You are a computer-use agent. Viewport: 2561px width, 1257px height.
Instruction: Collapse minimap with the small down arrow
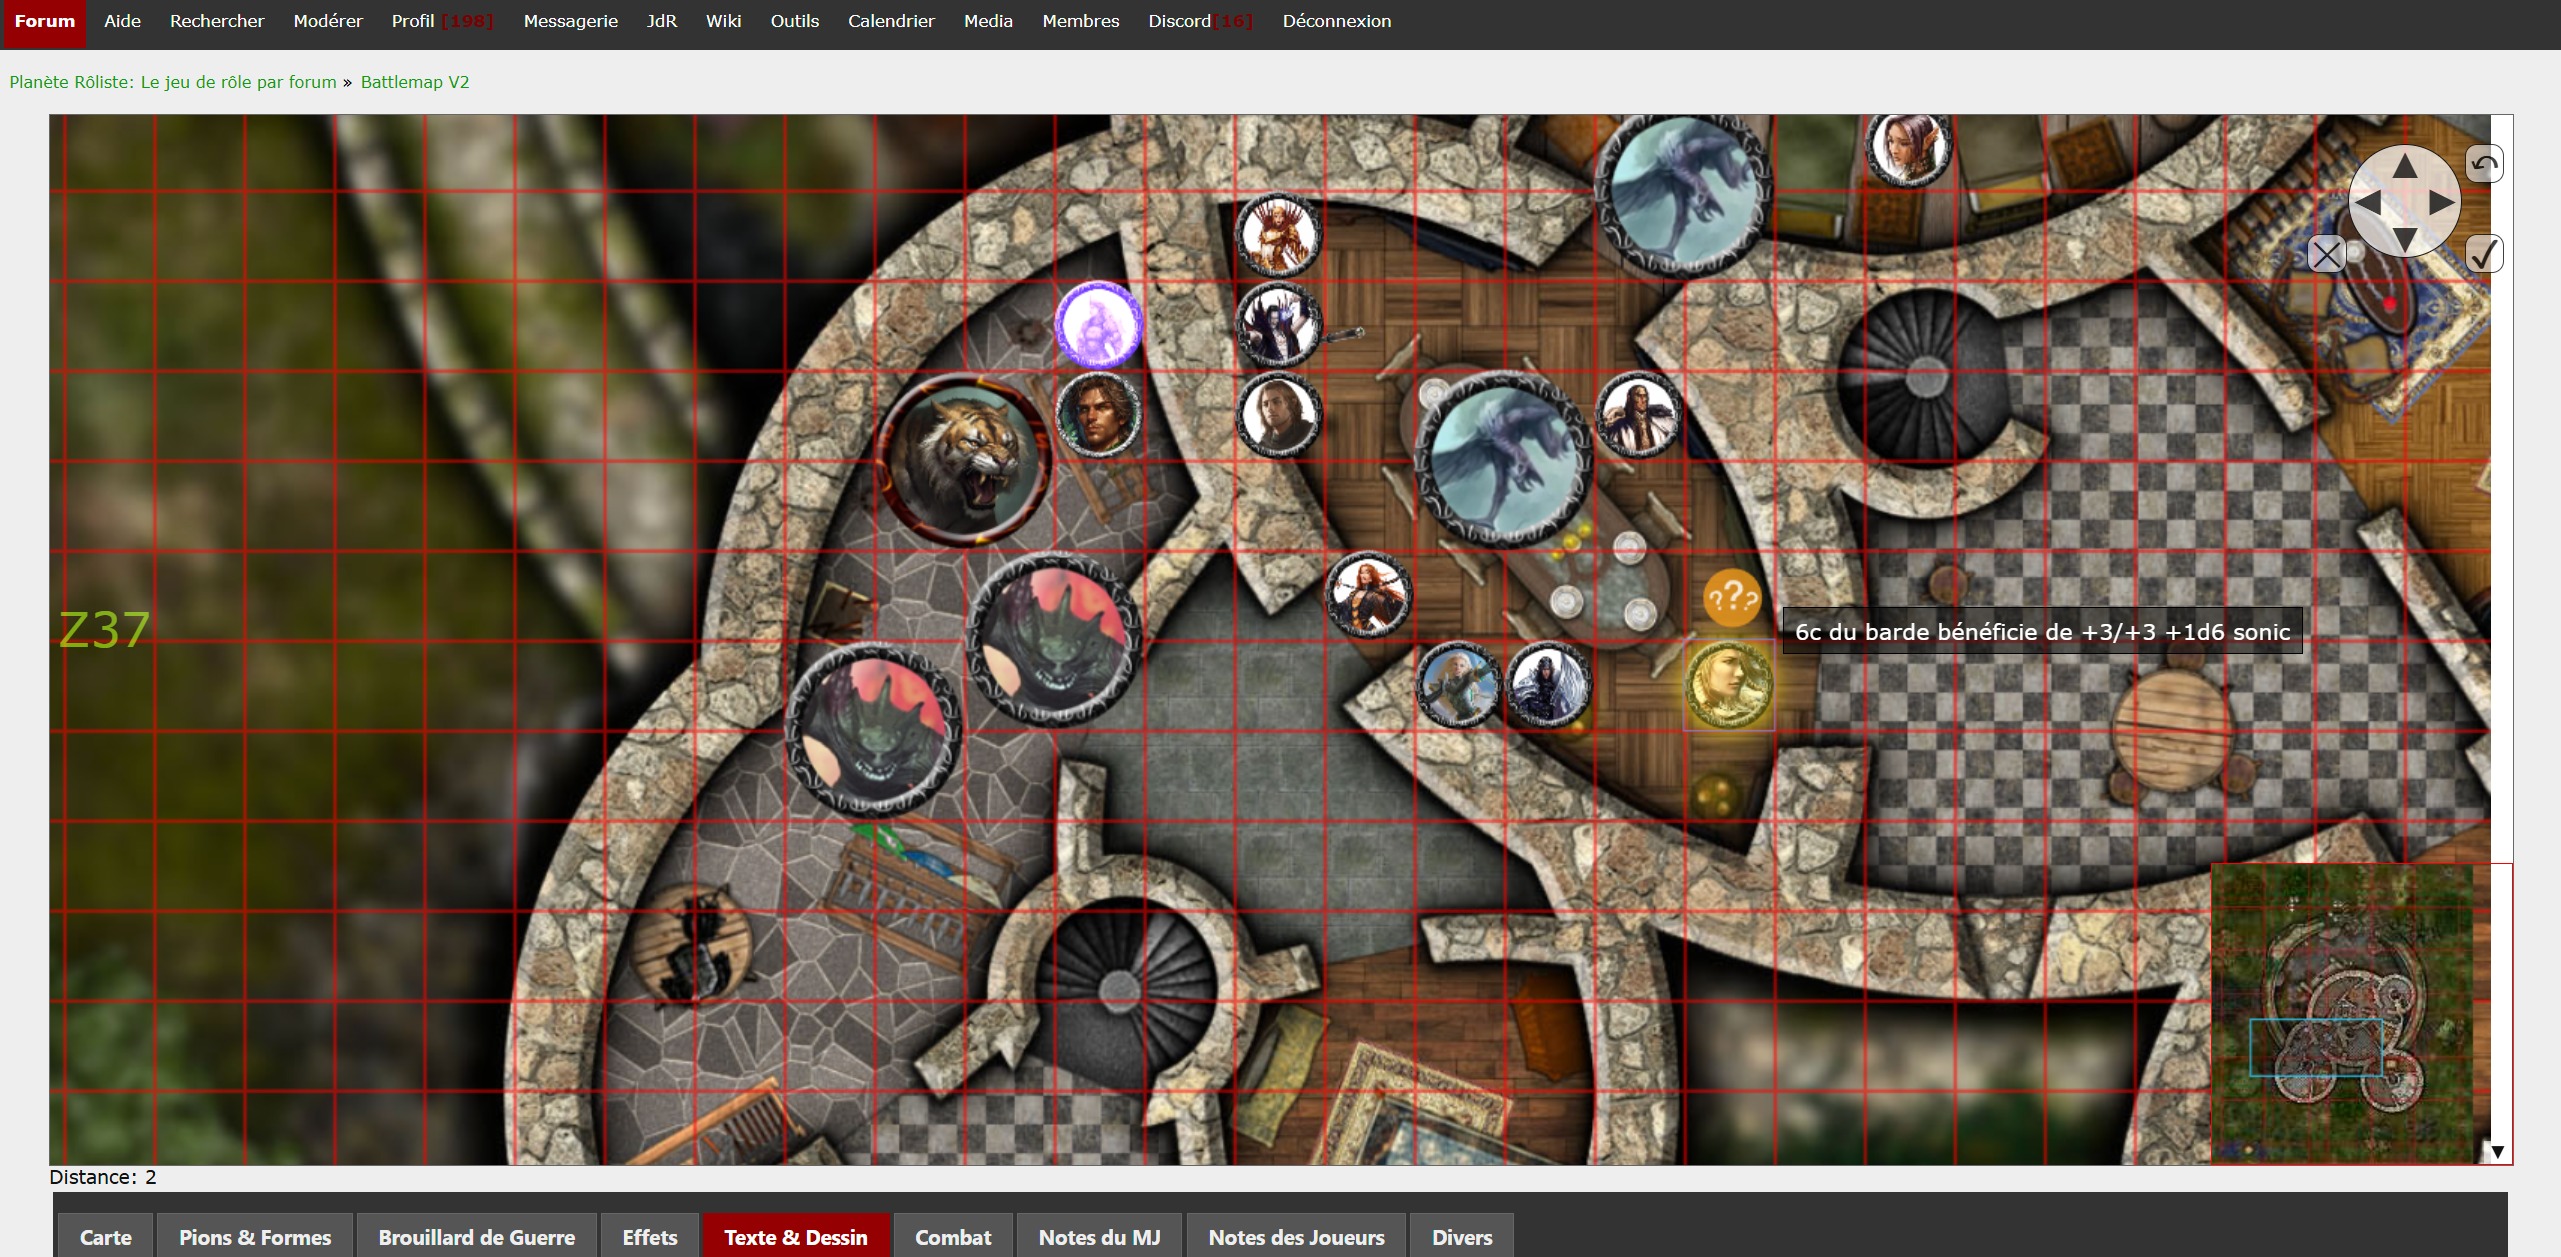(x=2497, y=1152)
